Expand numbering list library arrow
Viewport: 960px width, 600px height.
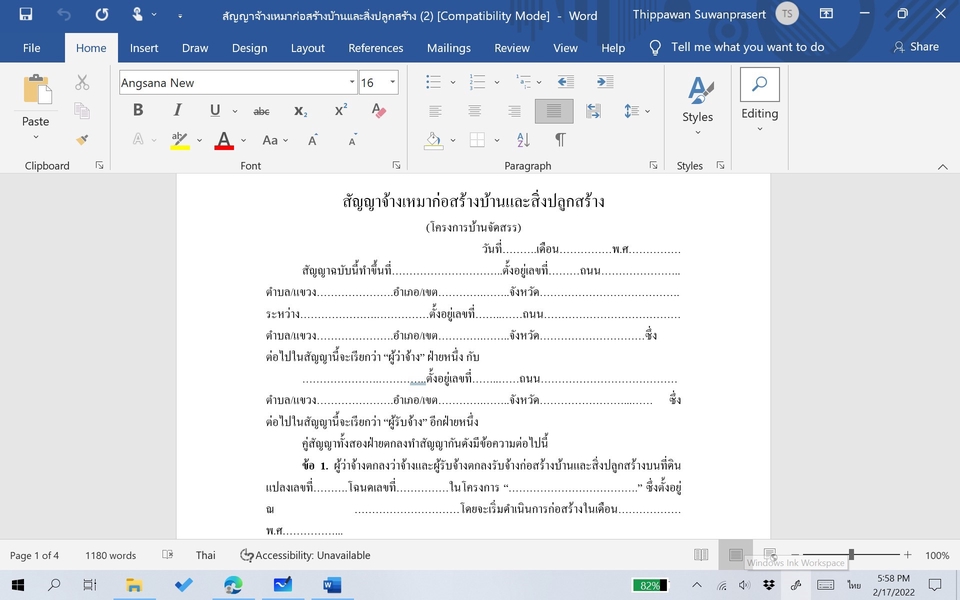[x=497, y=82]
